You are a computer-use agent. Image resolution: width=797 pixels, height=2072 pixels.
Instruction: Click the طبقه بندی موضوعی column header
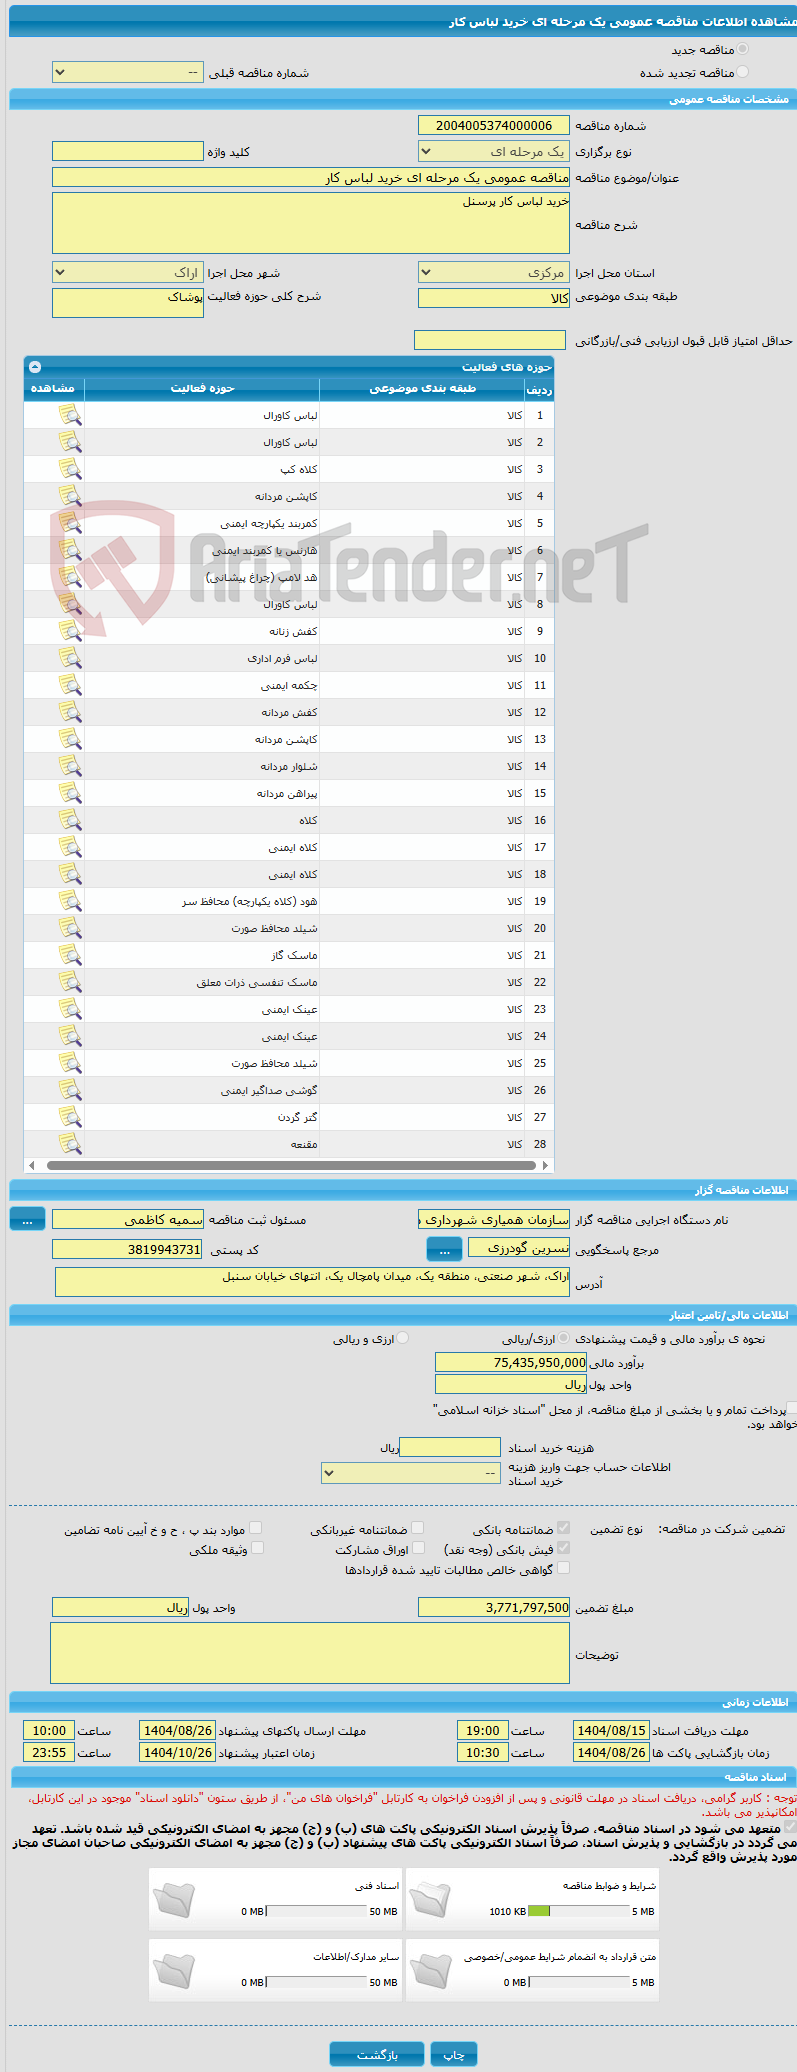coord(423,388)
